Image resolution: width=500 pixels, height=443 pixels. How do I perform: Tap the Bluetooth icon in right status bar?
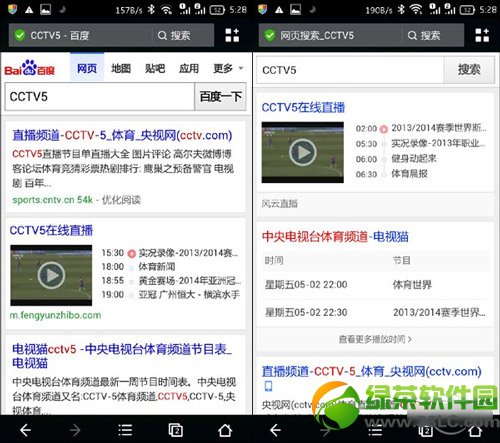(x=401, y=10)
